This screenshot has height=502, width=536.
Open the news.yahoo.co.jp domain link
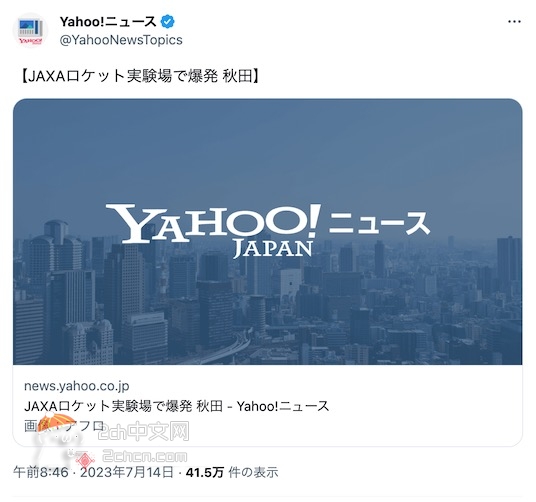pos(77,386)
